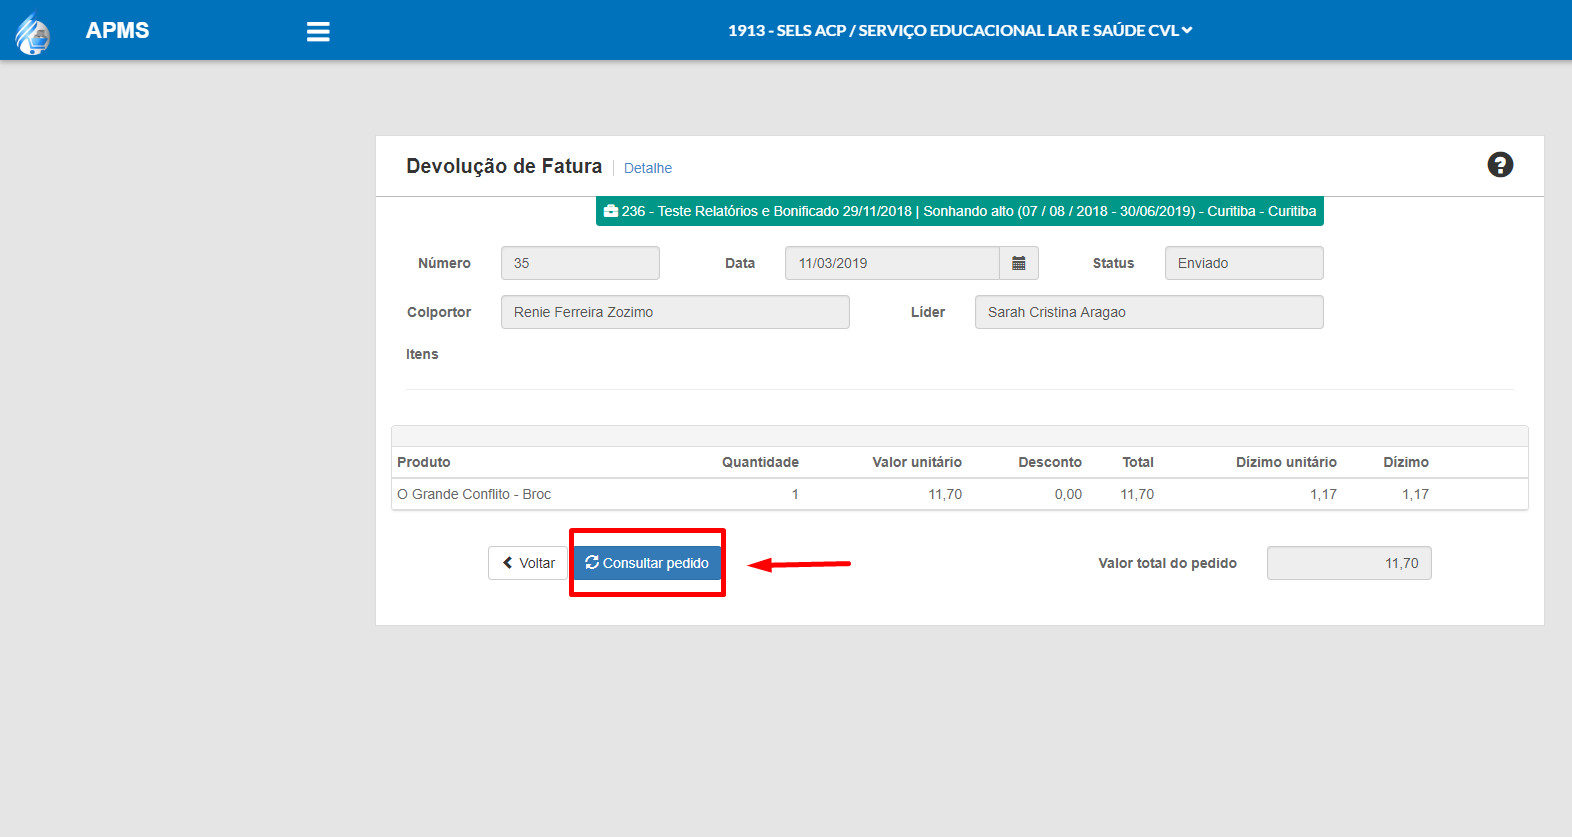This screenshot has height=837, width=1572.
Task: Open the help question mark icon
Action: 1500,165
